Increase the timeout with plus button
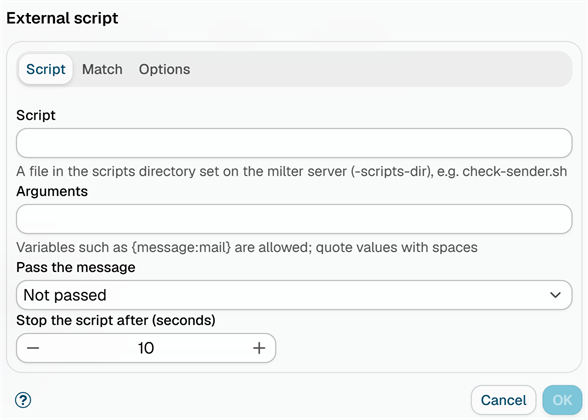588x420 pixels. (x=259, y=348)
